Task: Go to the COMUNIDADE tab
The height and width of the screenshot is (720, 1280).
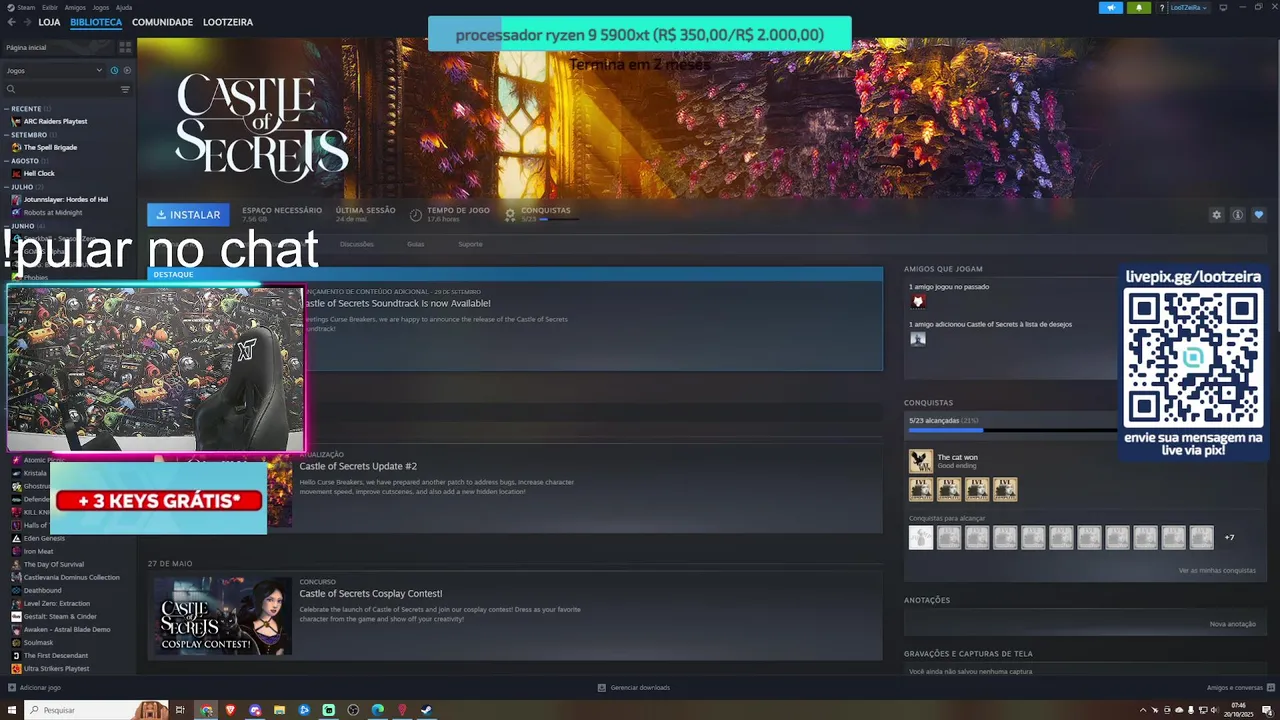Action: [162, 22]
